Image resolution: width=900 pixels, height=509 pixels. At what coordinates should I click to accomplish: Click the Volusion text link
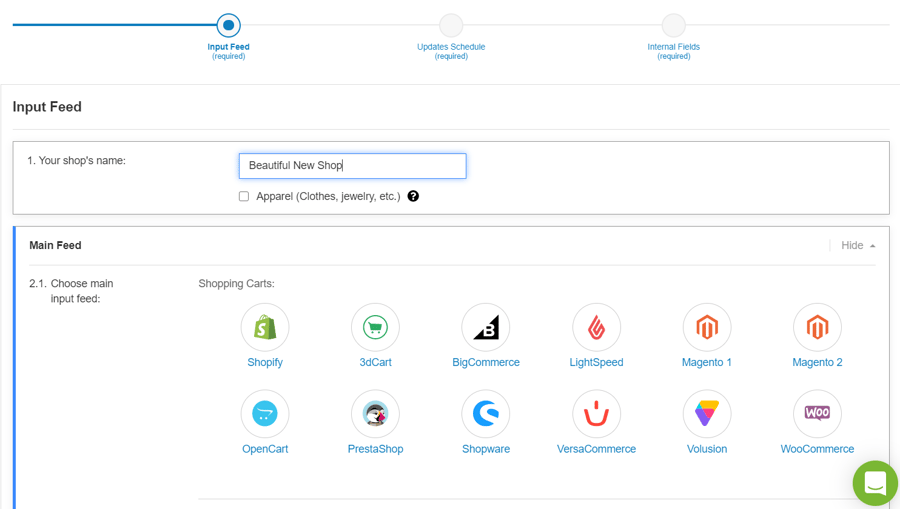click(707, 449)
